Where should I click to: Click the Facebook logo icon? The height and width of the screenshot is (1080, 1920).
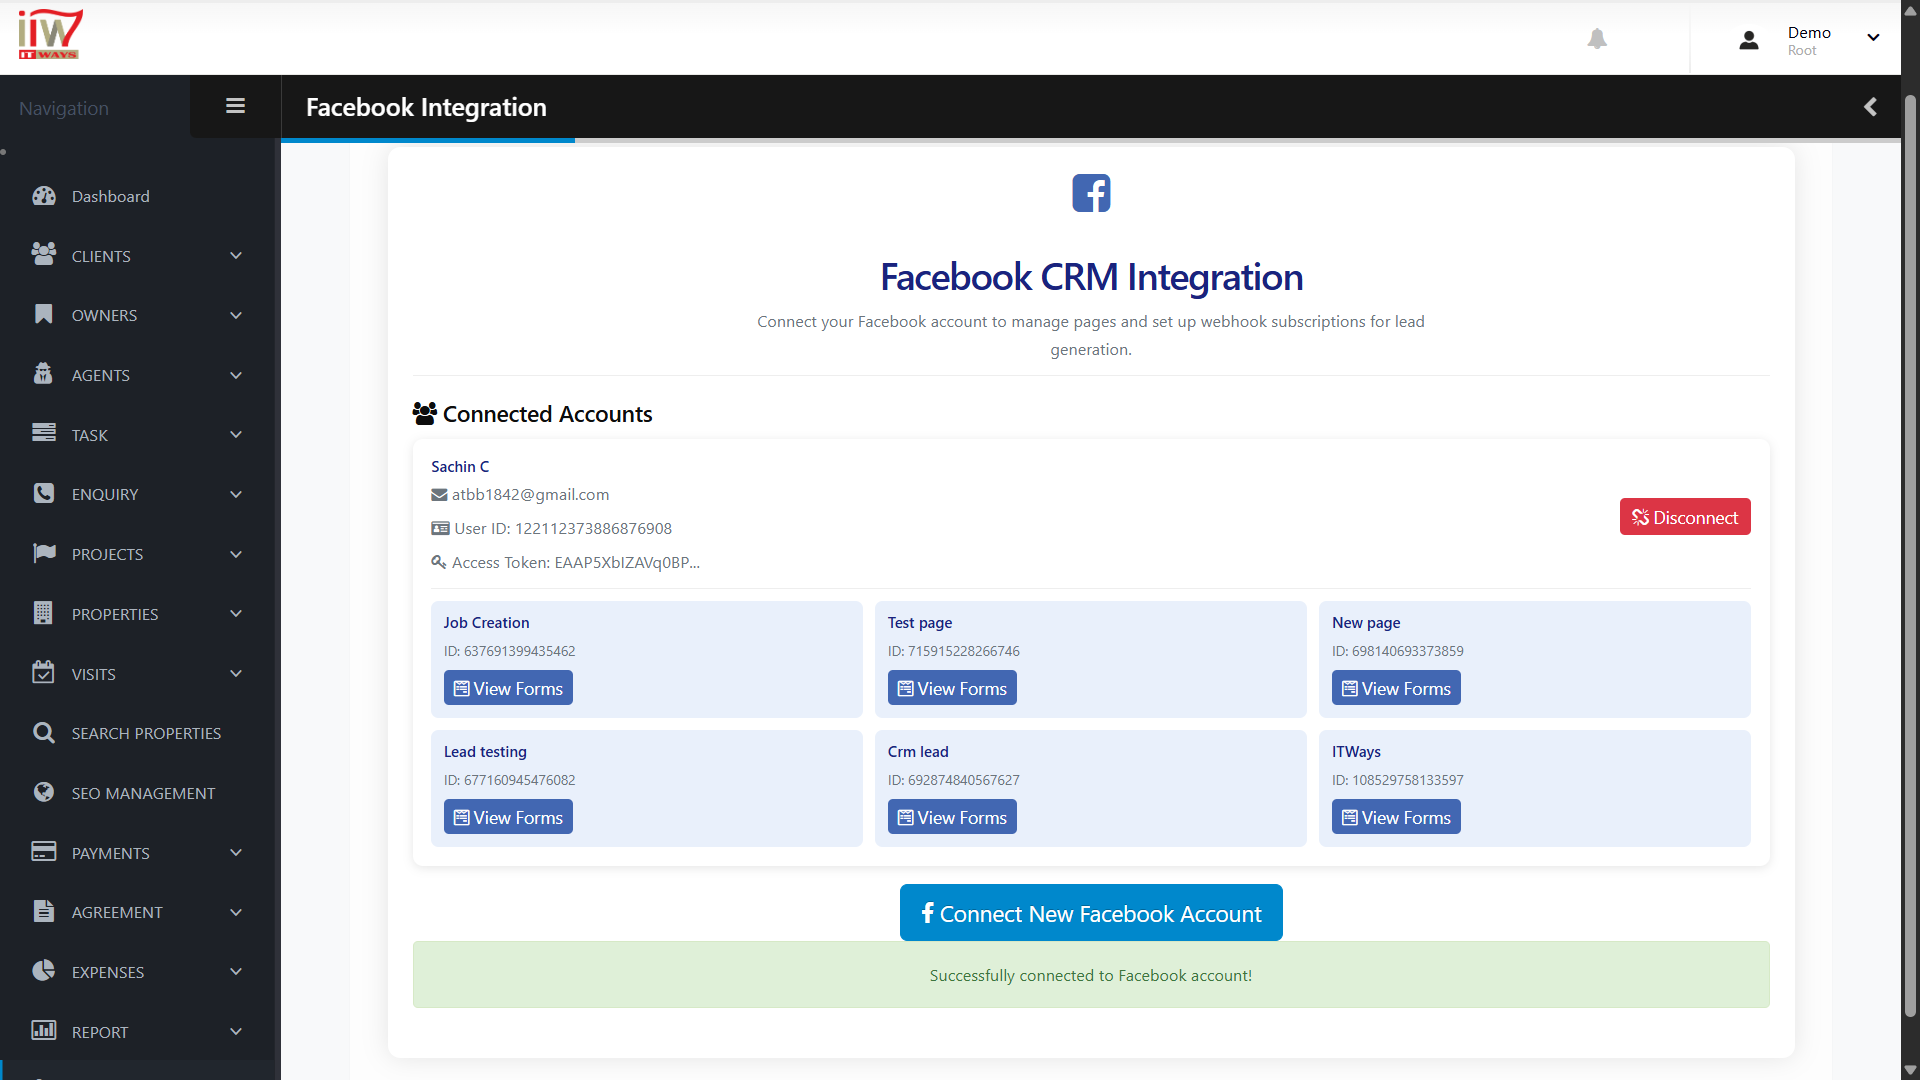pyautogui.click(x=1091, y=193)
